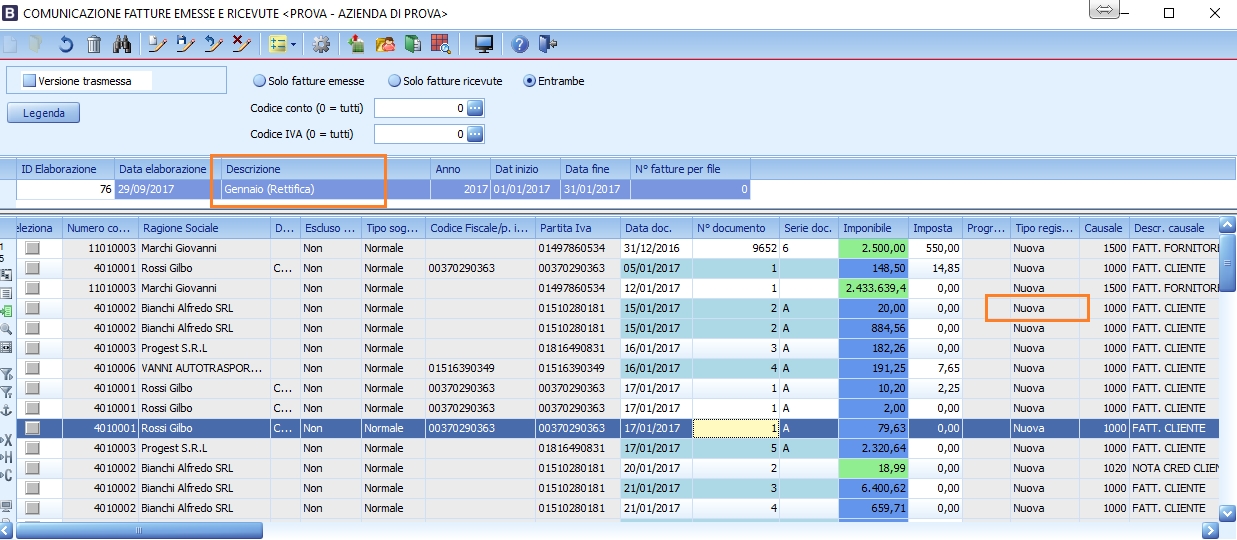Click the Imponibile column header

(873, 228)
